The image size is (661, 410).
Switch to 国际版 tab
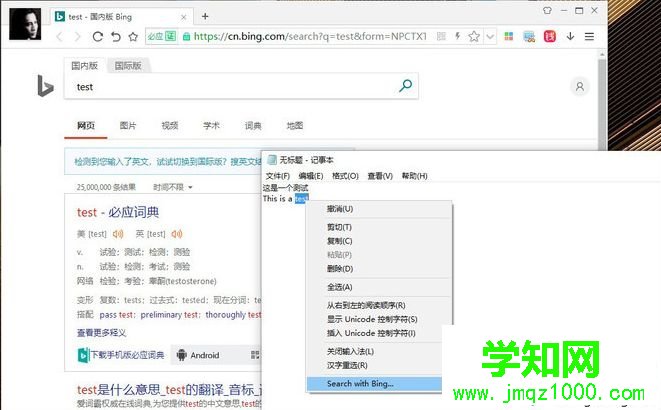coord(128,66)
